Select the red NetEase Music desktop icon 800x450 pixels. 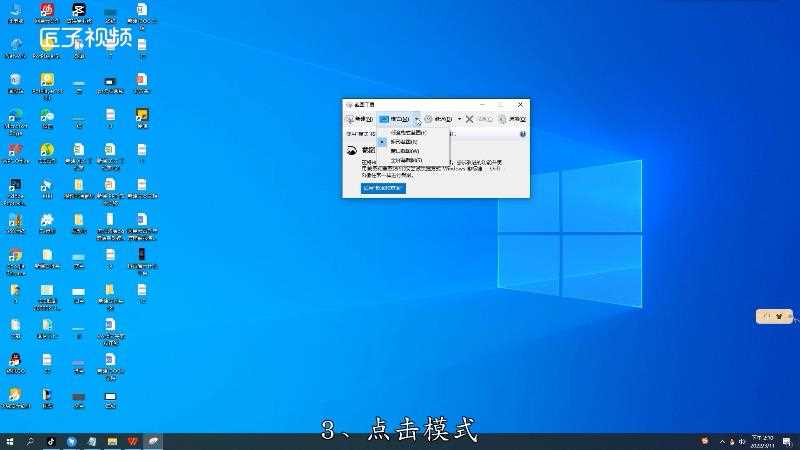point(47,13)
